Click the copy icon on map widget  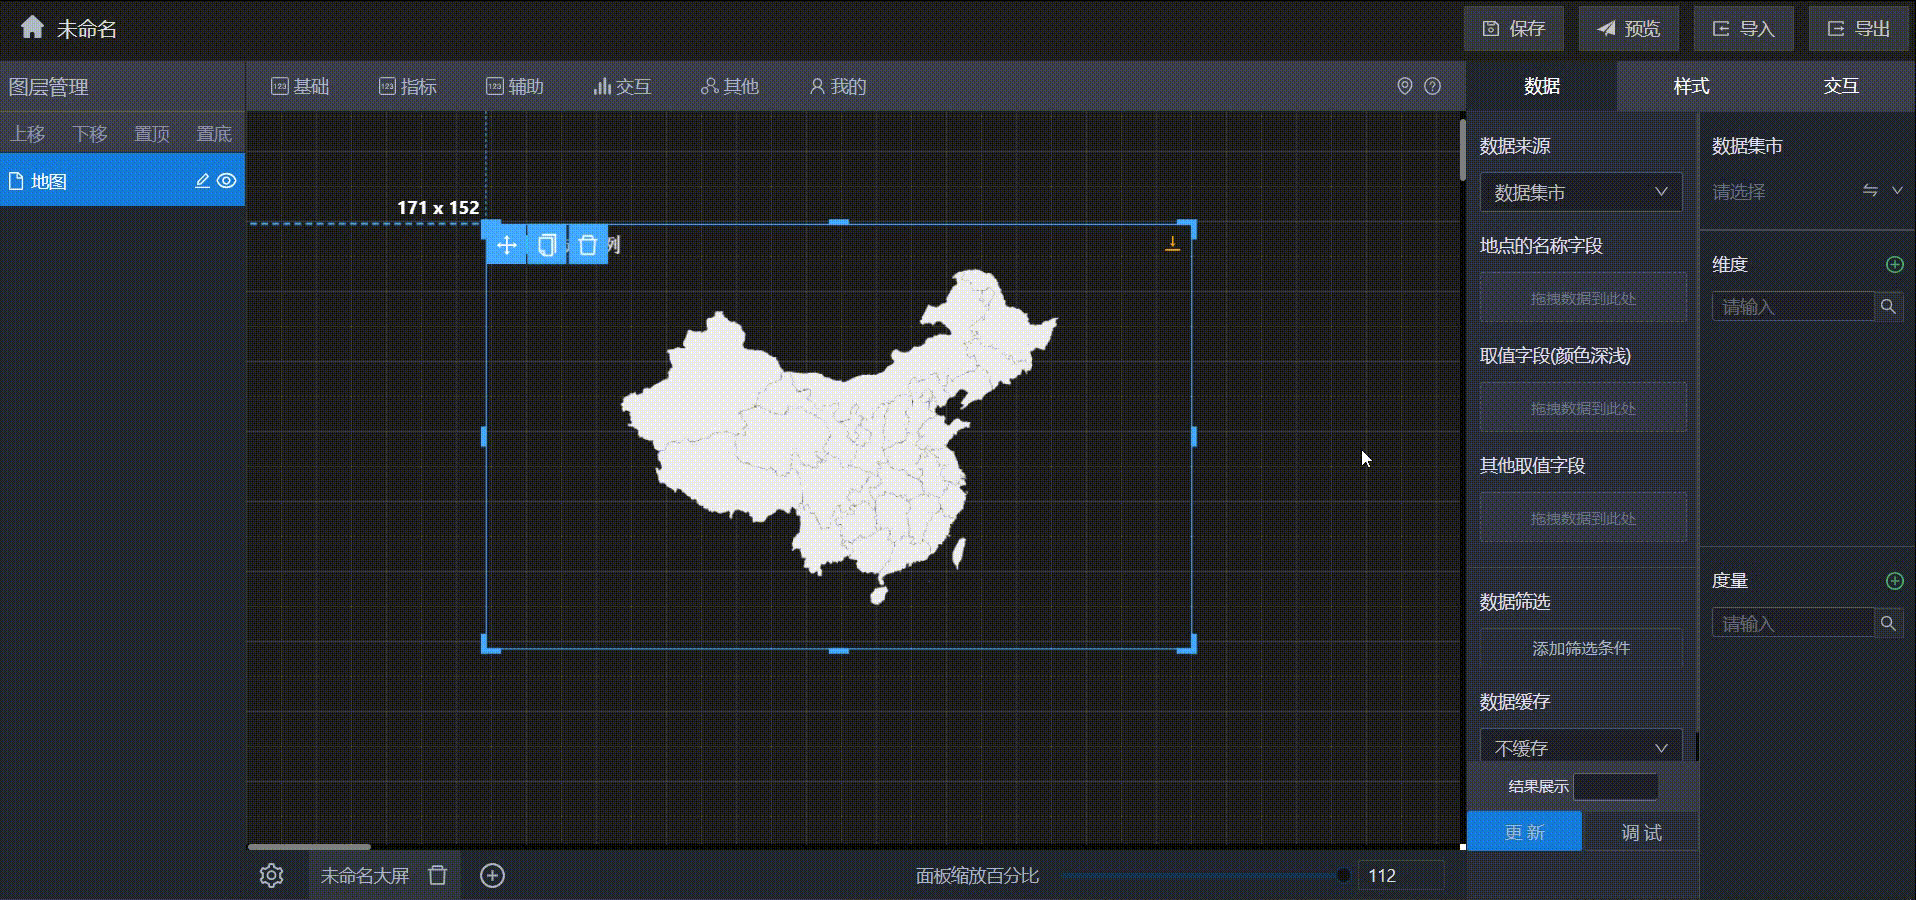547,245
